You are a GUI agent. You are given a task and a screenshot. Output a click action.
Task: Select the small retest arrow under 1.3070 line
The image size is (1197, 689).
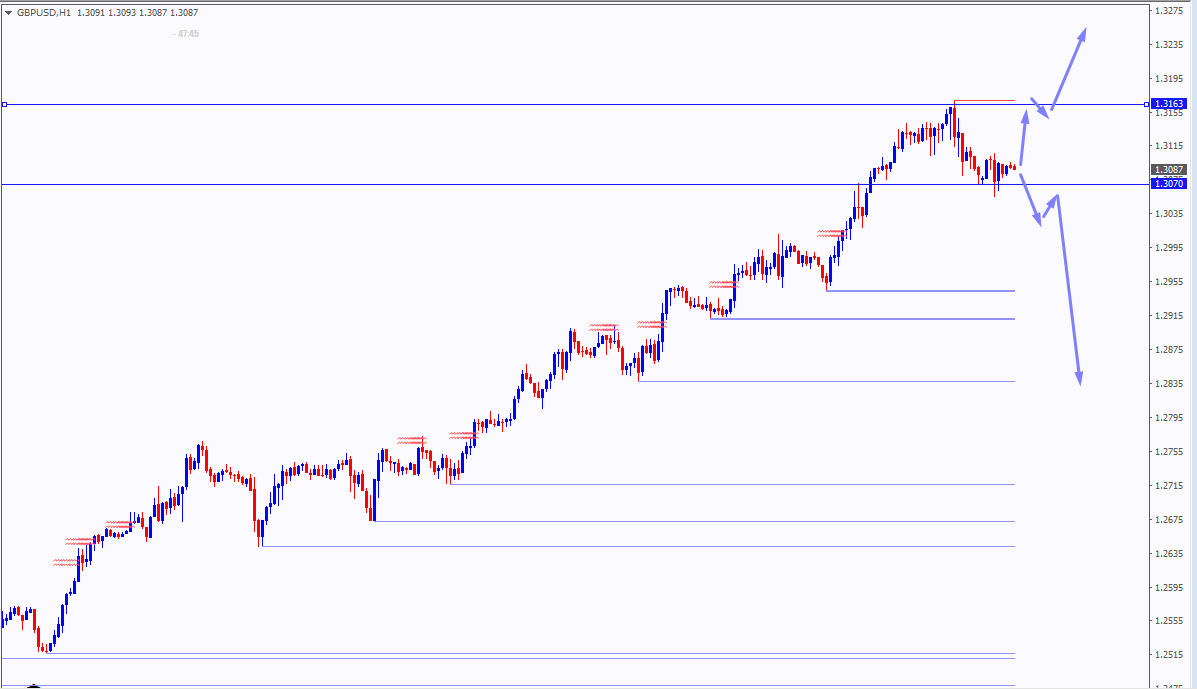(1050, 206)
